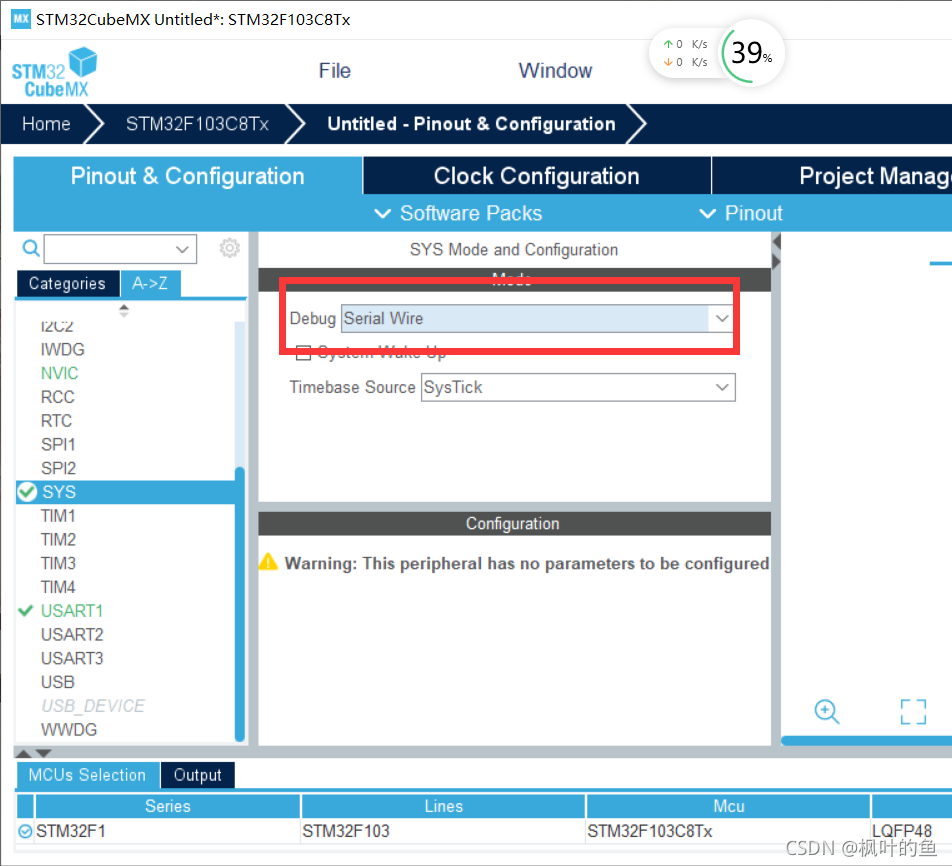Click Untitled - Pinout & Configuration breadcrumb
The image size is (952, 866).
pos(471,124)
